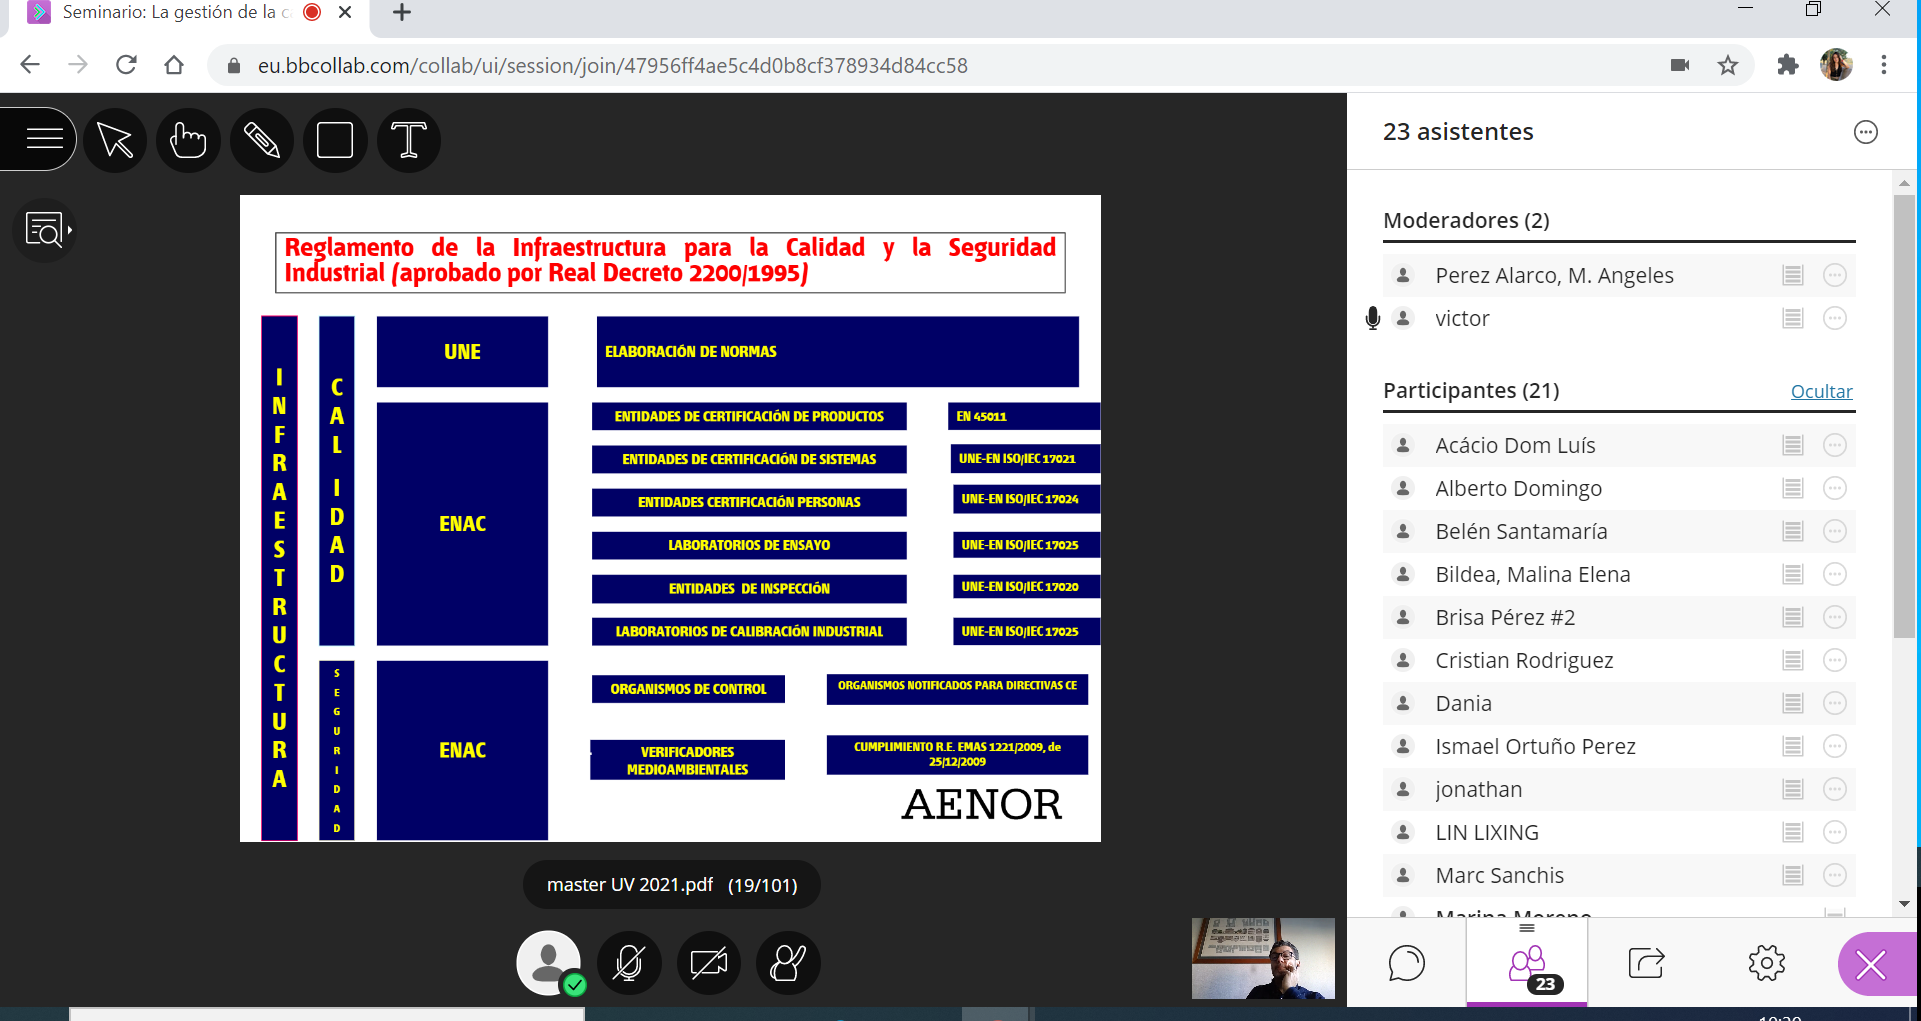The image size is (1921, 1021).
Task: Open the session hamburger menu
Action: click(43, 139)
